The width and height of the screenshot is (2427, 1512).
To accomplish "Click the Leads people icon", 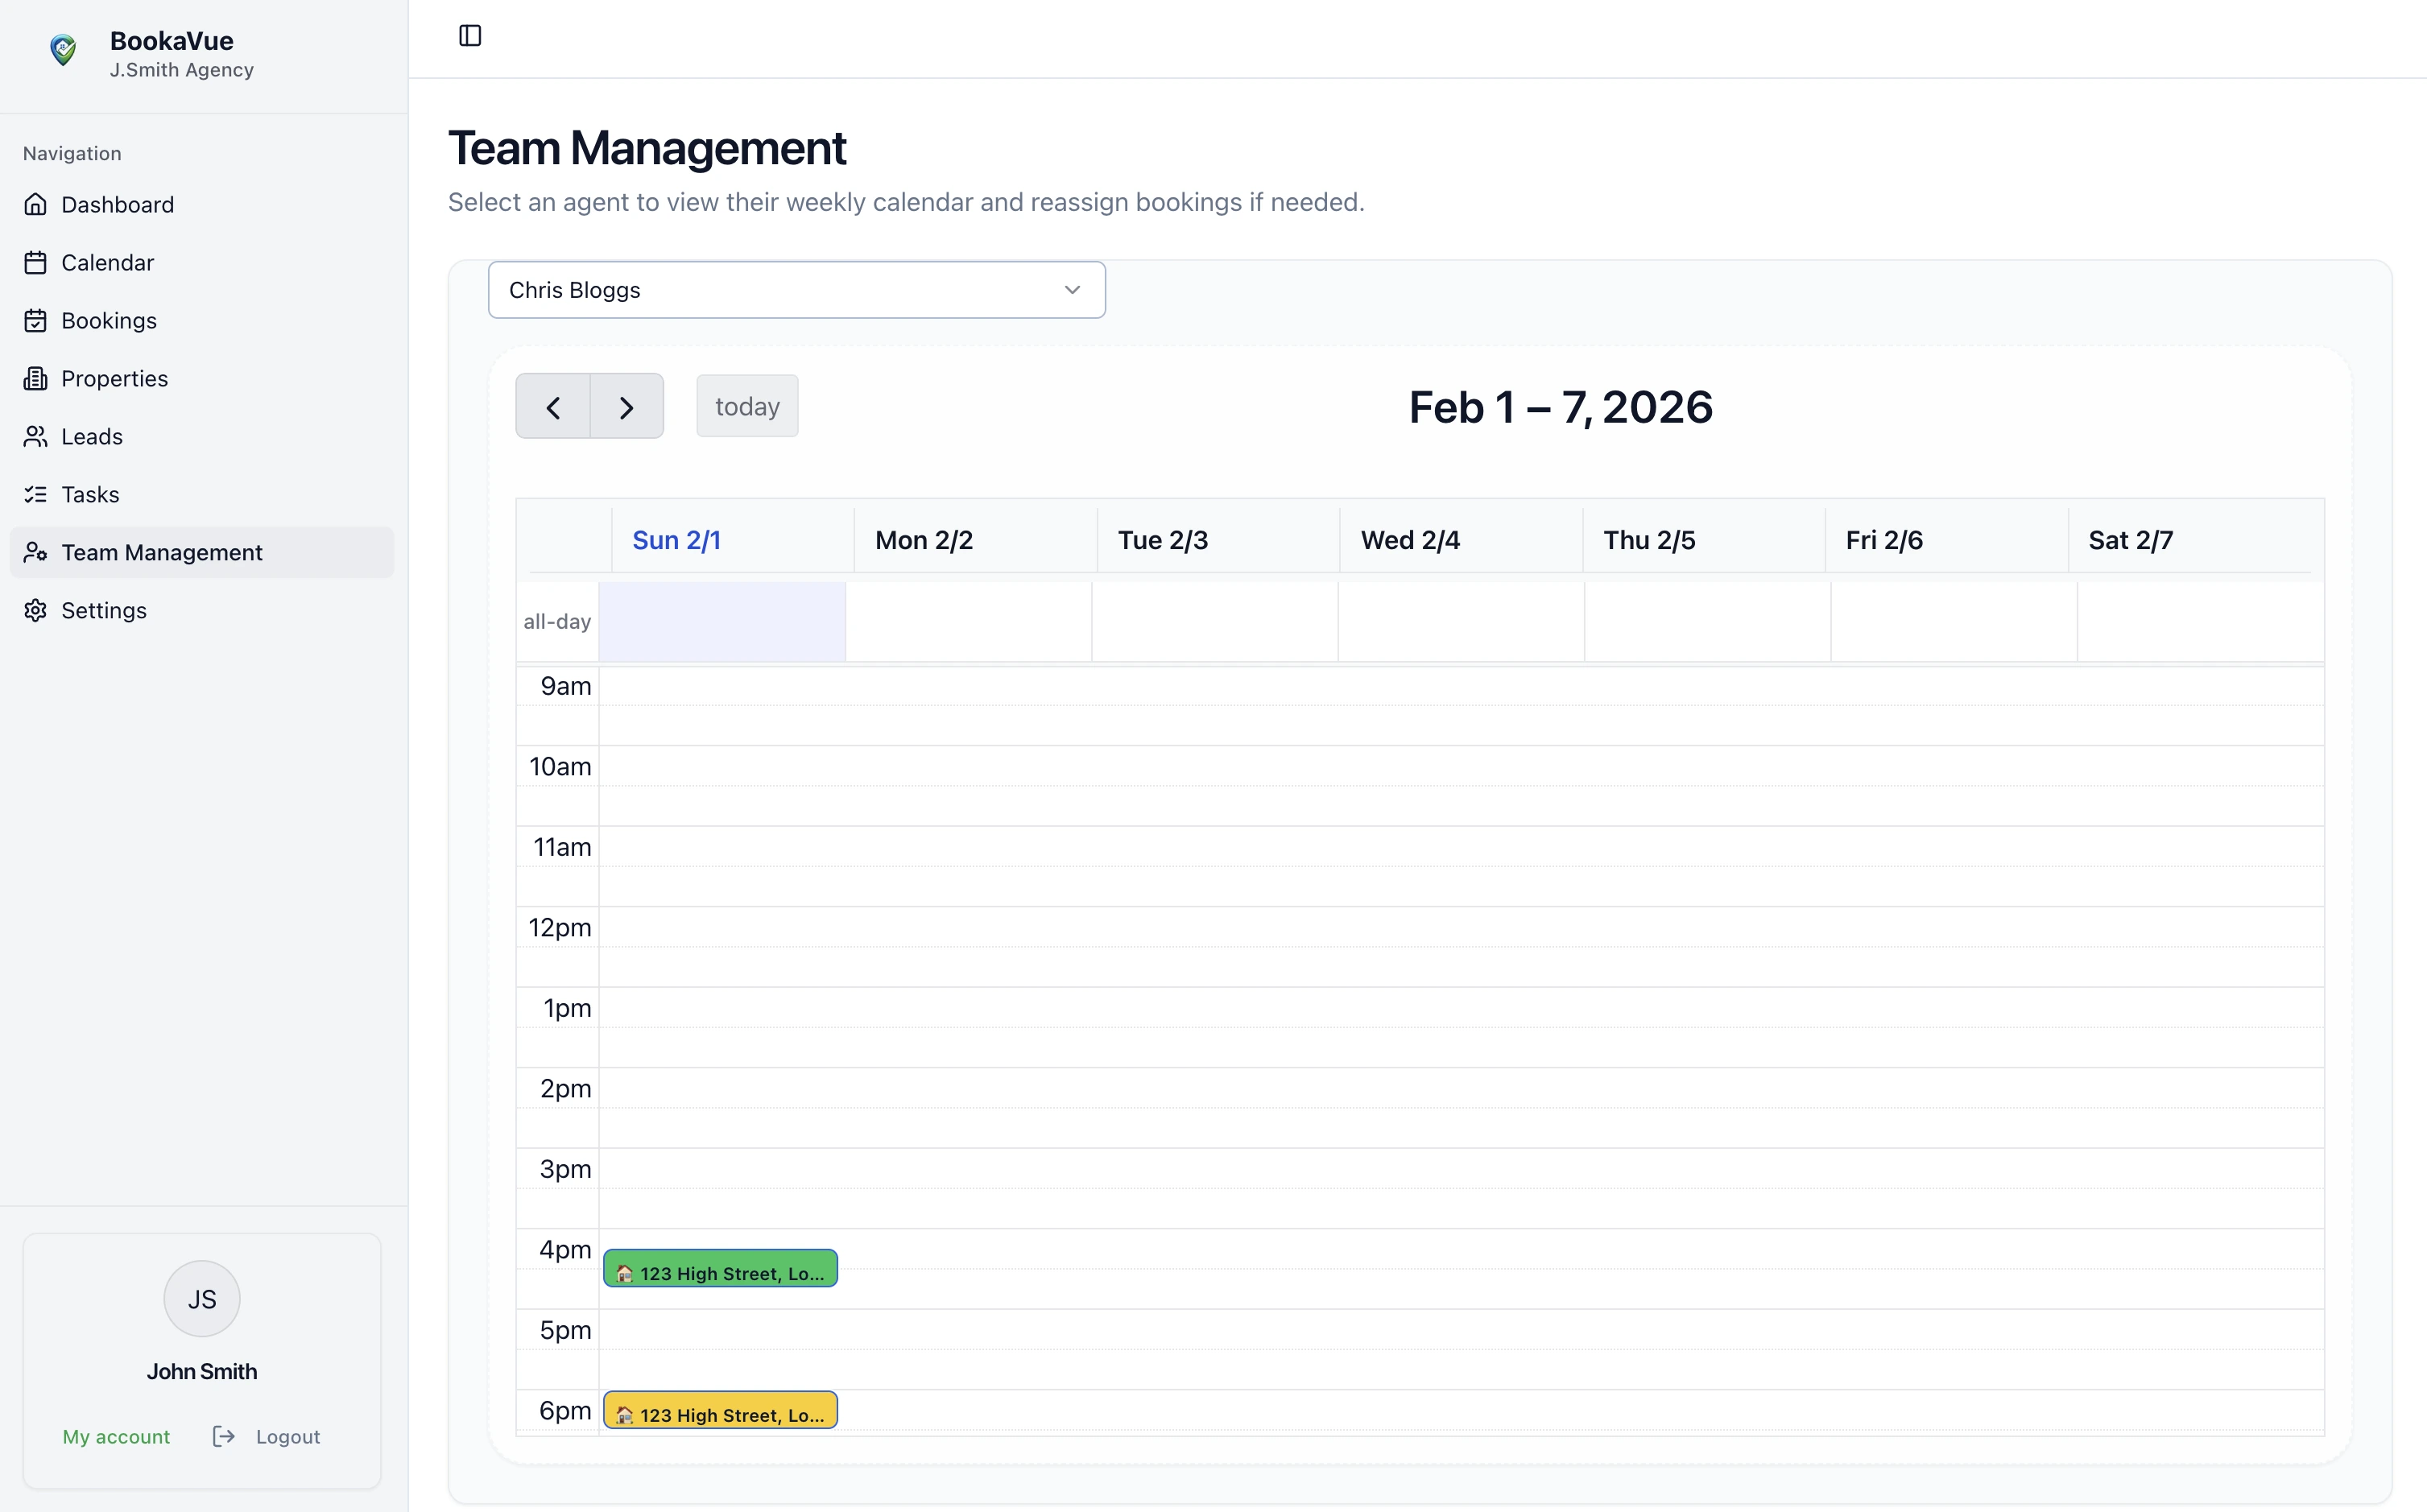I will [36, 437].
